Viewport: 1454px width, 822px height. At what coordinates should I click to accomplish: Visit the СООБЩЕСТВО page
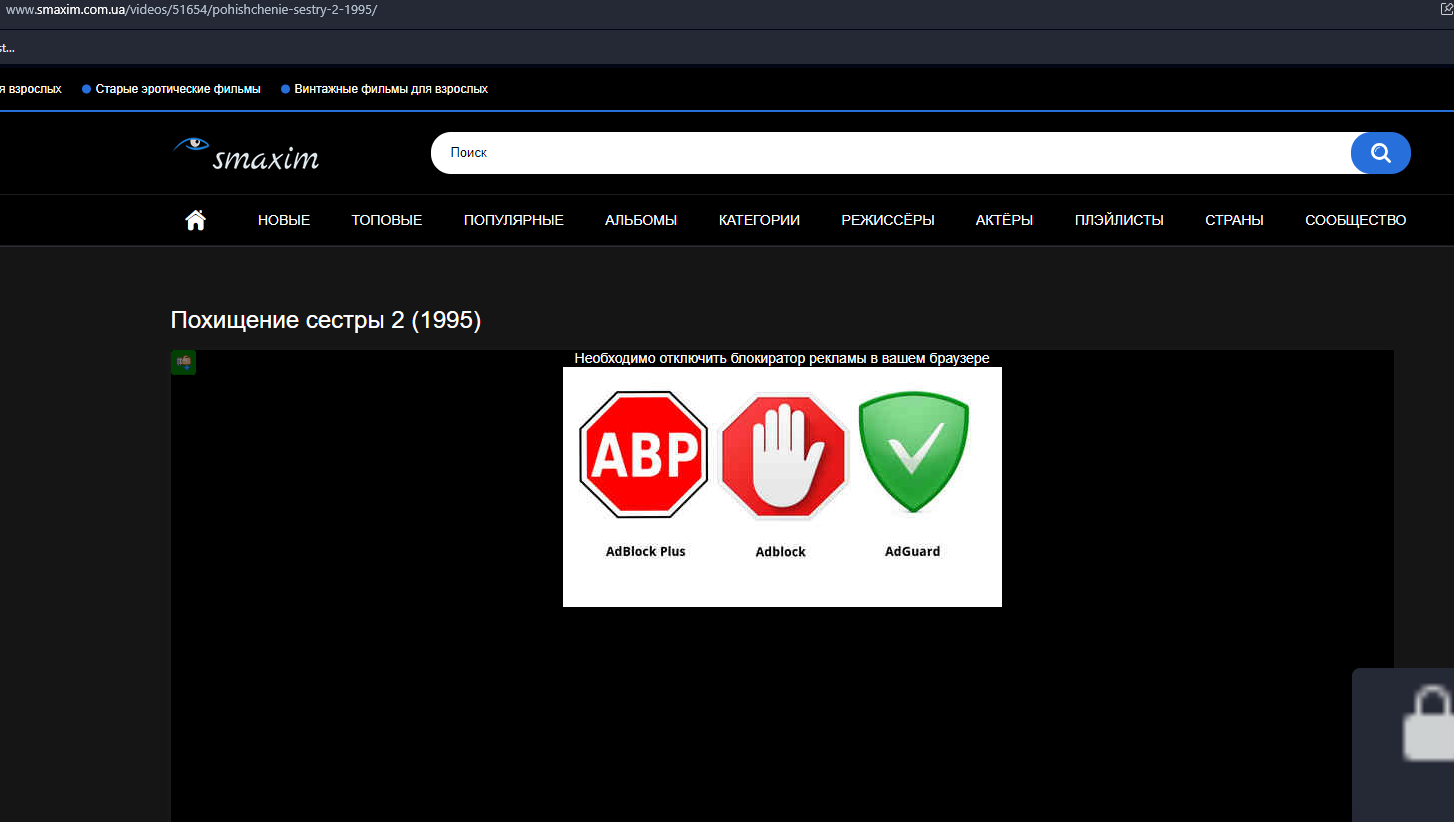[1355, 220]
